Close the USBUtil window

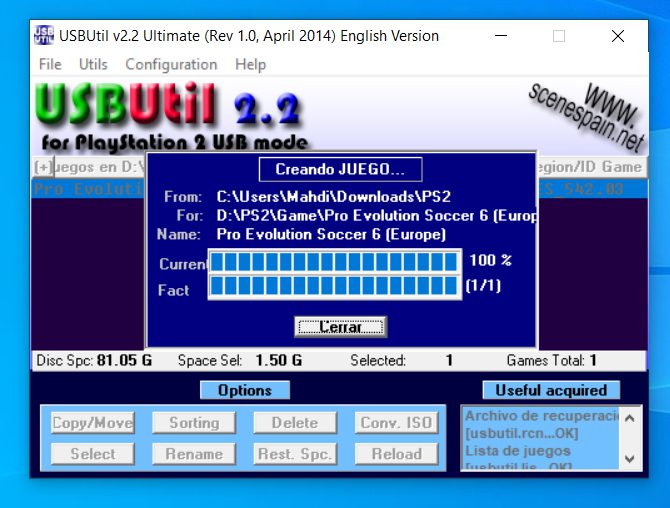click(618, 36)
